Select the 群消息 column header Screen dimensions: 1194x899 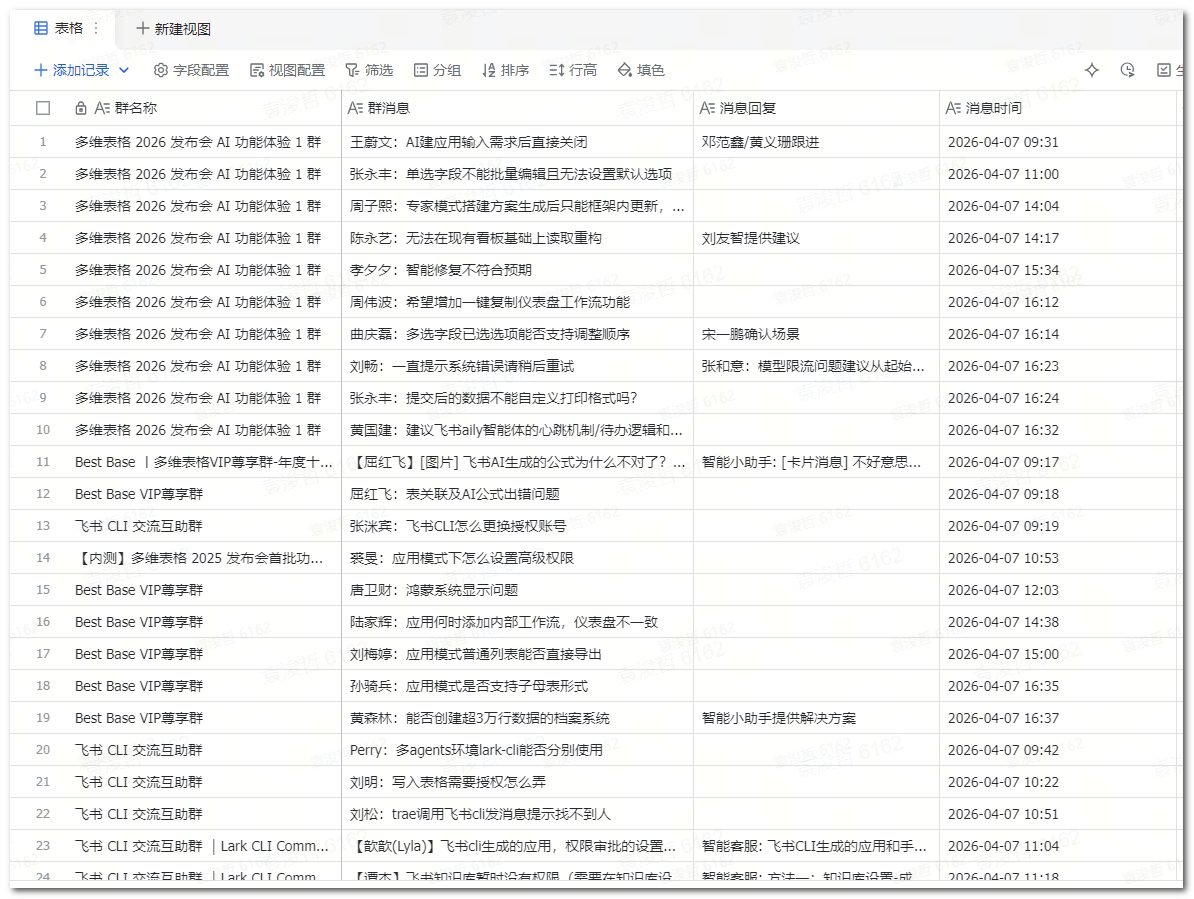[x=518, y=108]
